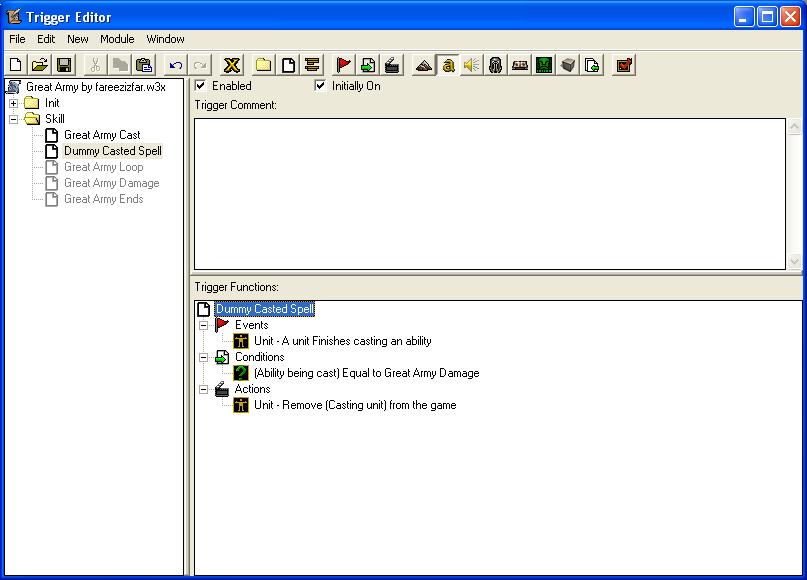Click the Paste clipboard icon

(x=144, y=65)
